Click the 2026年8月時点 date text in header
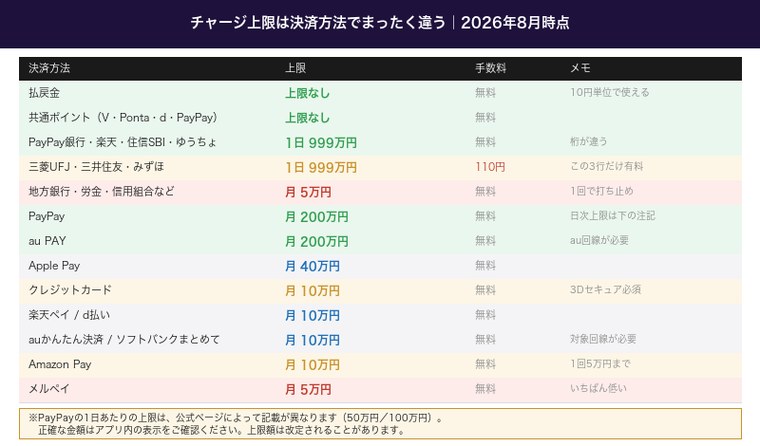The image size is (760, 446). (515, 23)
